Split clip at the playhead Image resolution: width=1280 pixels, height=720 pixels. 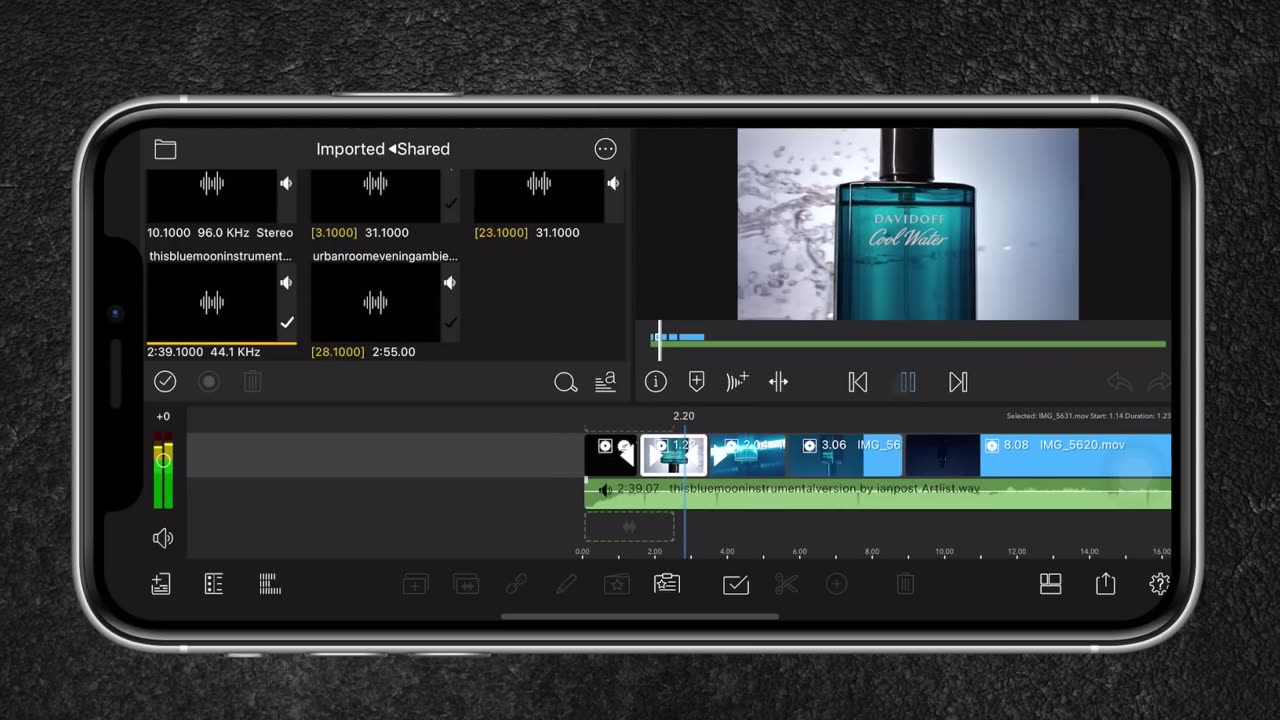pyautogui.click(x=778, y=381)
